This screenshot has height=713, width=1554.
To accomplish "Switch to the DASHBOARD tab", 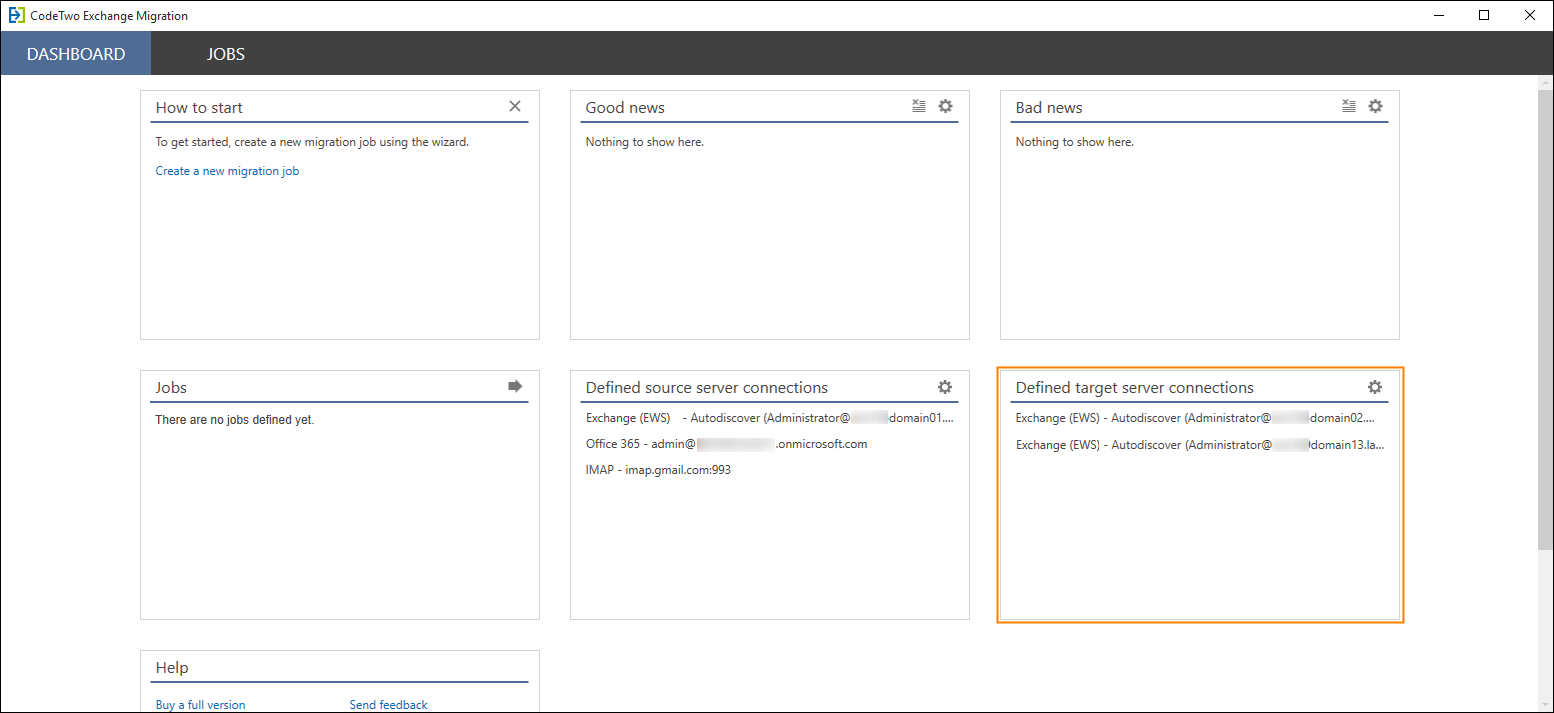I will point(76,54).
